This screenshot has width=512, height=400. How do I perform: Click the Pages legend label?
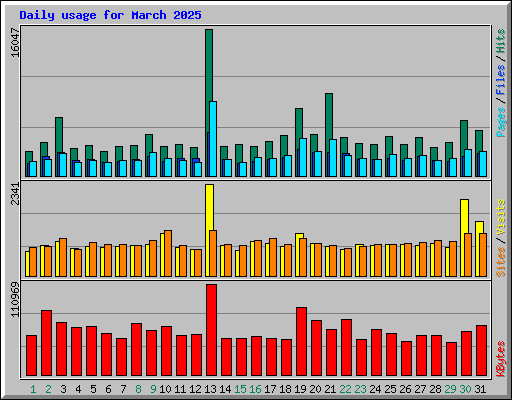point(501,122)
